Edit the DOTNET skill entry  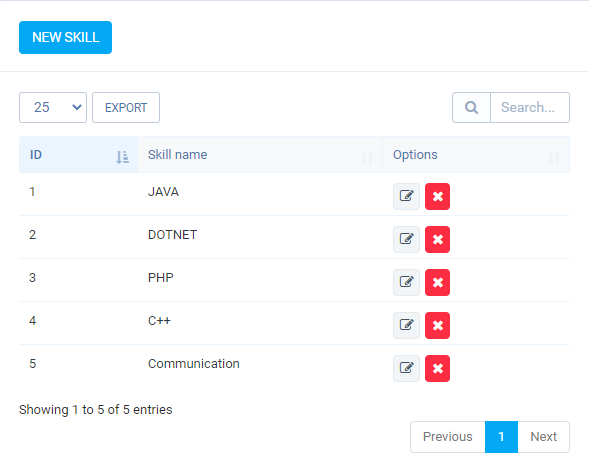point(406,239)
